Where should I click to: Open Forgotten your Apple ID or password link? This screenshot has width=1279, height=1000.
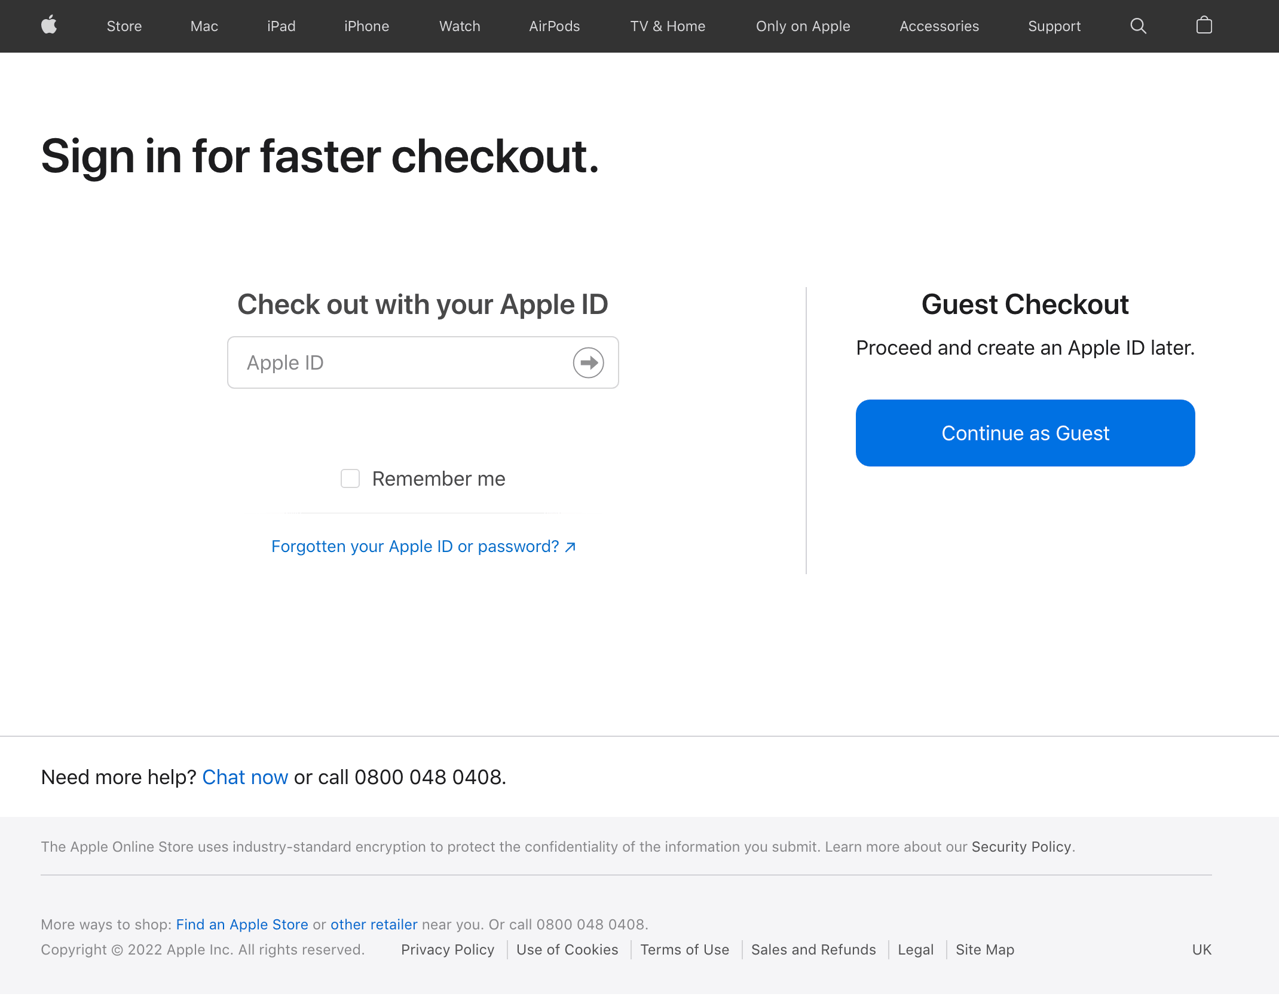click(x=423, y=547)
